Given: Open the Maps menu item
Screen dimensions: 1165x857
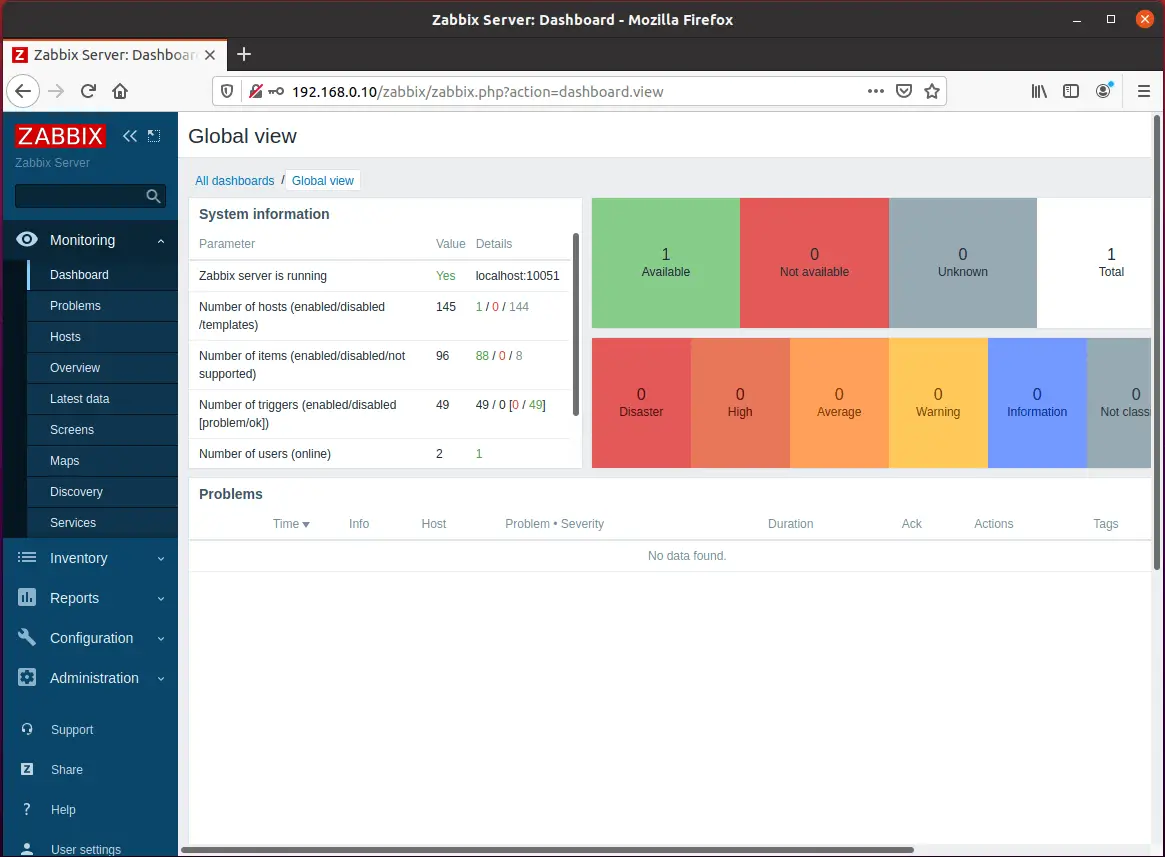Looking at the screenshot, I should click(103, 461).
